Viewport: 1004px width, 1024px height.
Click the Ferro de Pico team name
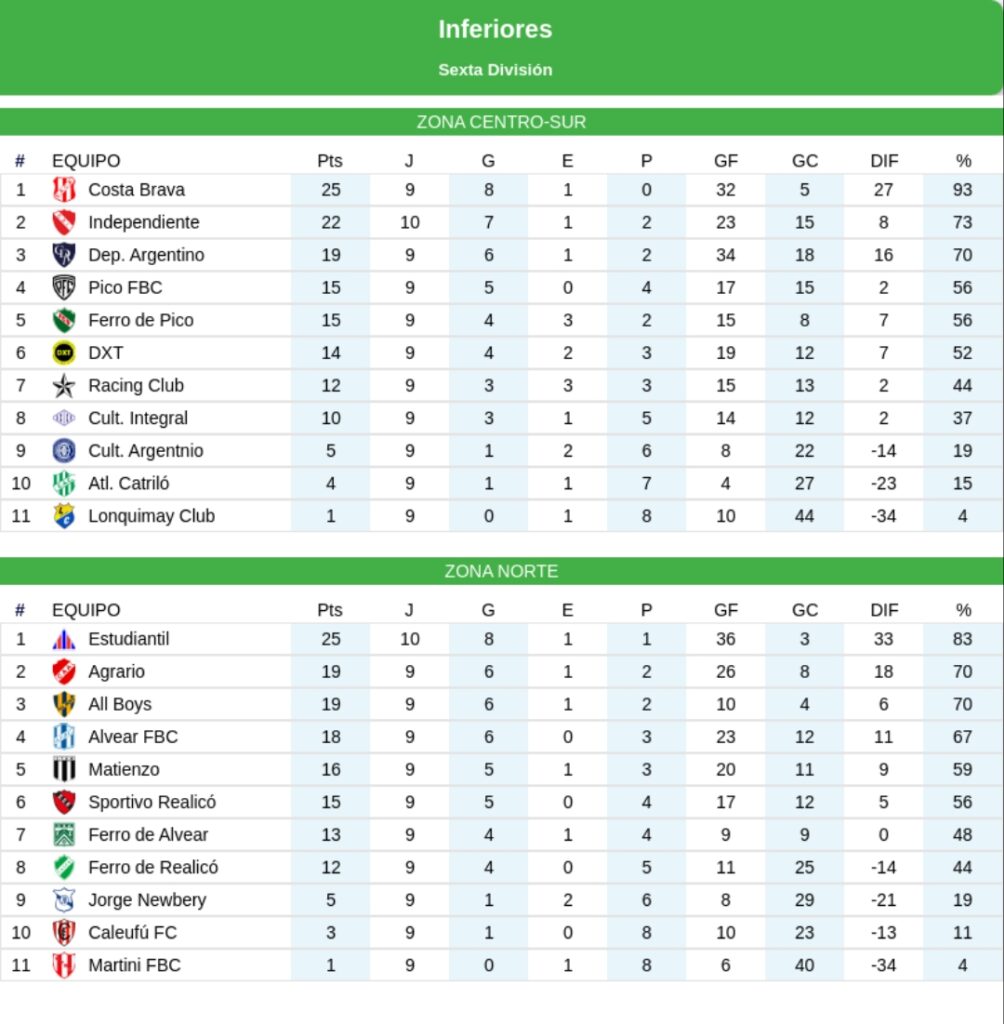coord(141,320)
